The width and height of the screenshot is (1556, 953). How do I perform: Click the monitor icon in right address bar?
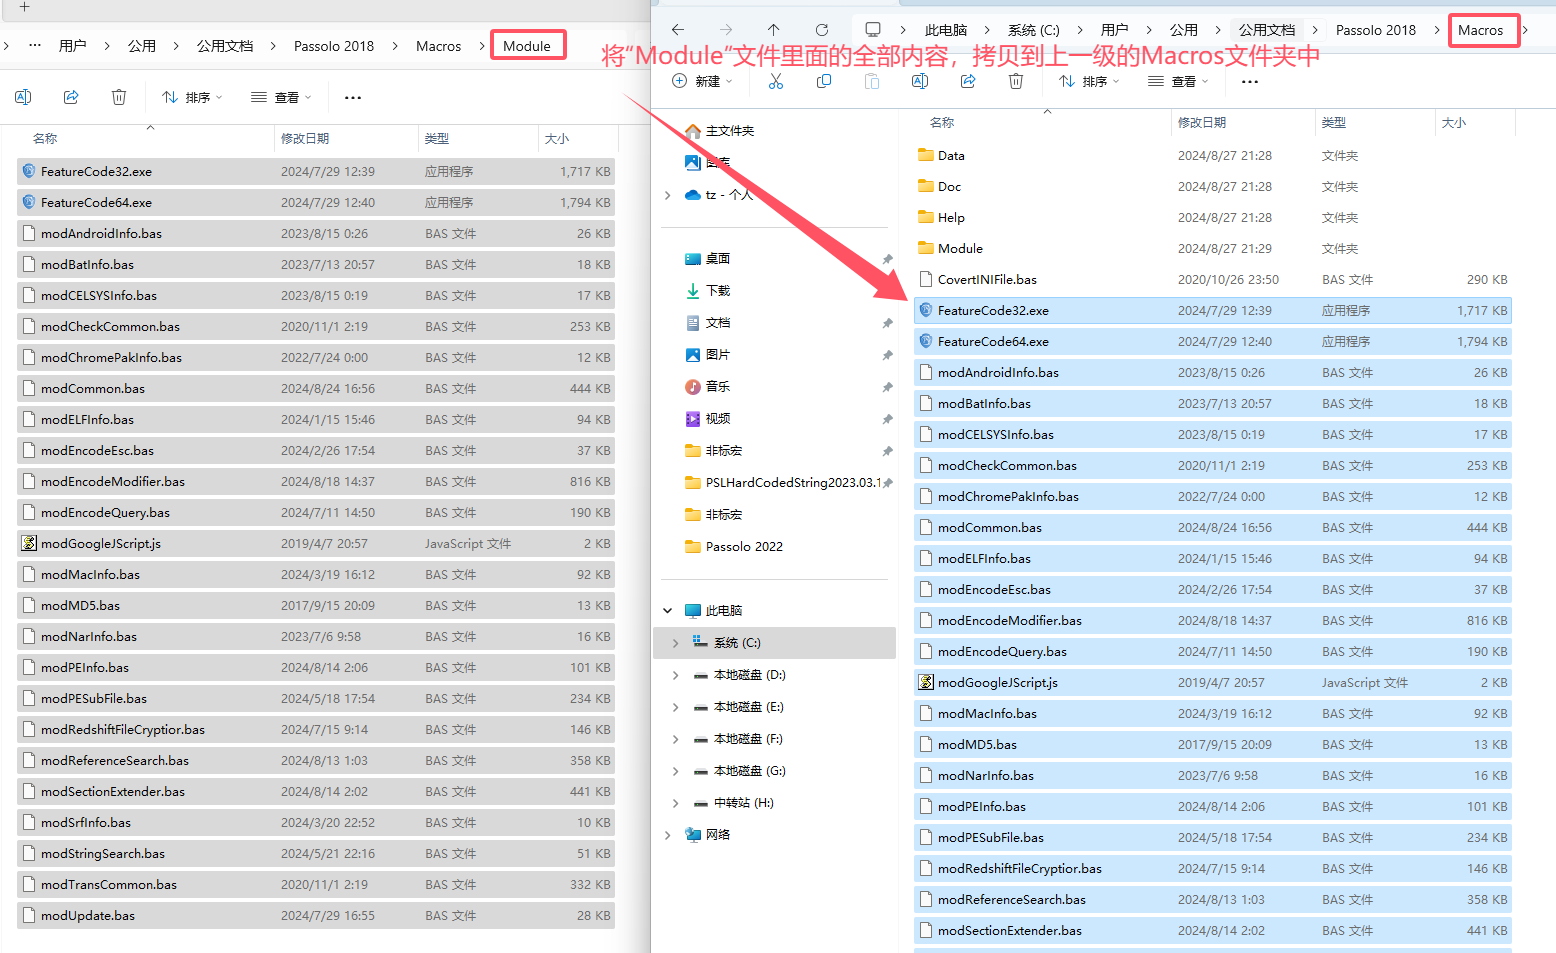click(x=873, y=30)
